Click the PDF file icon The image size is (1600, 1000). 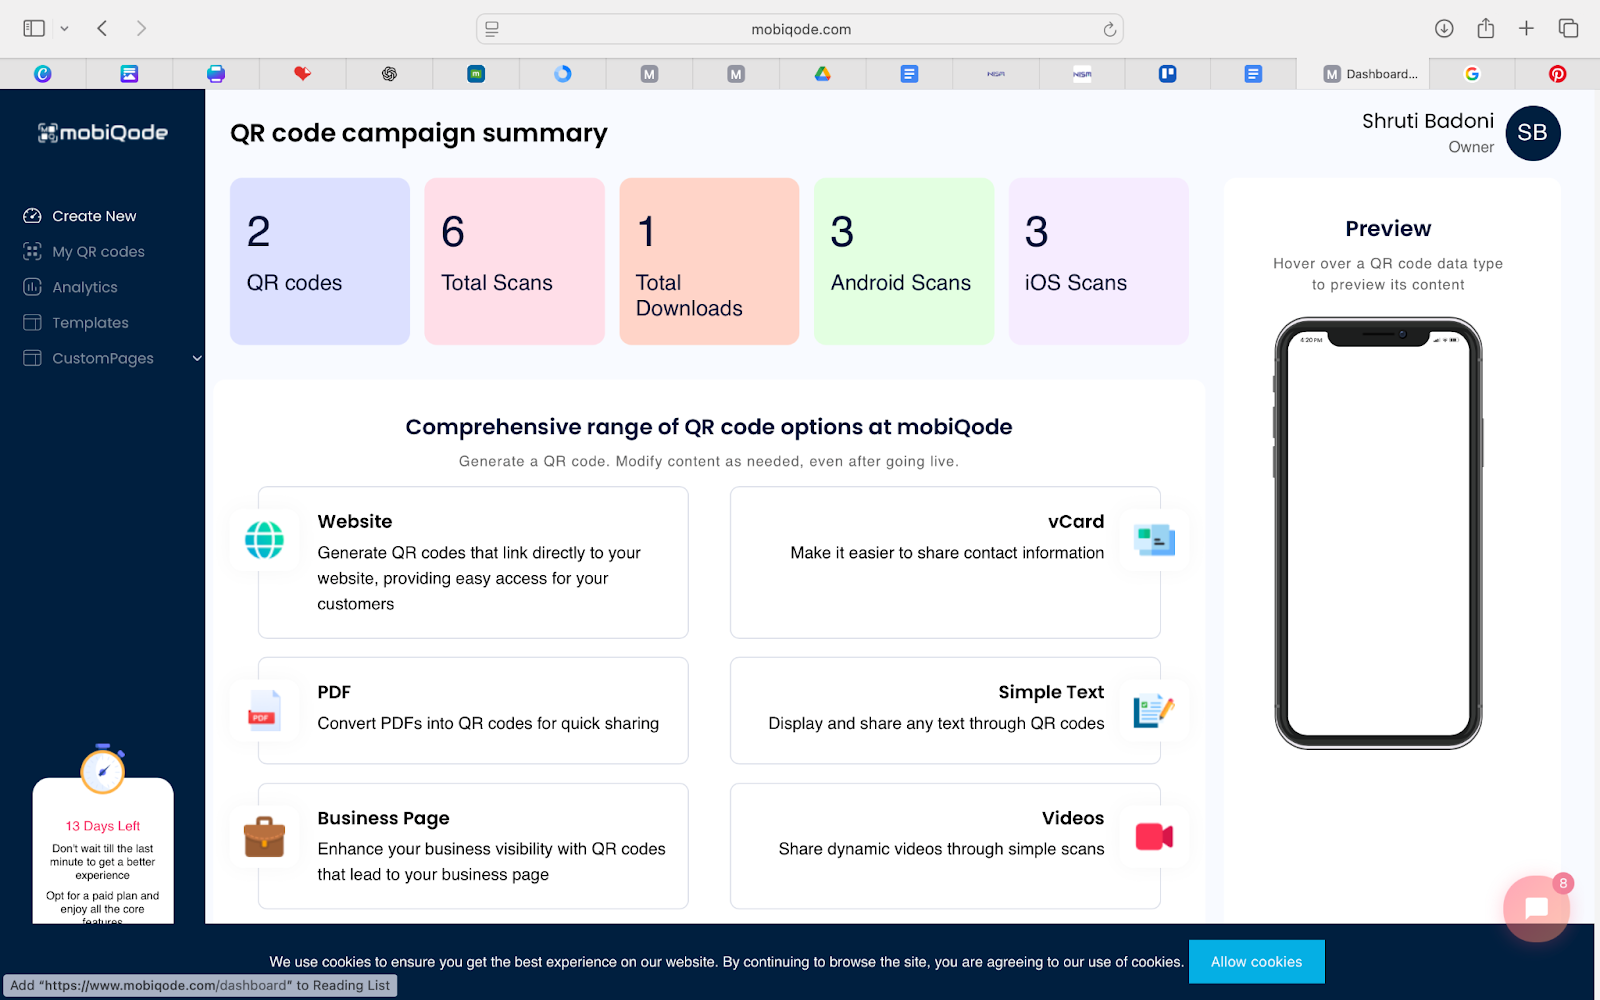(264, 711)
